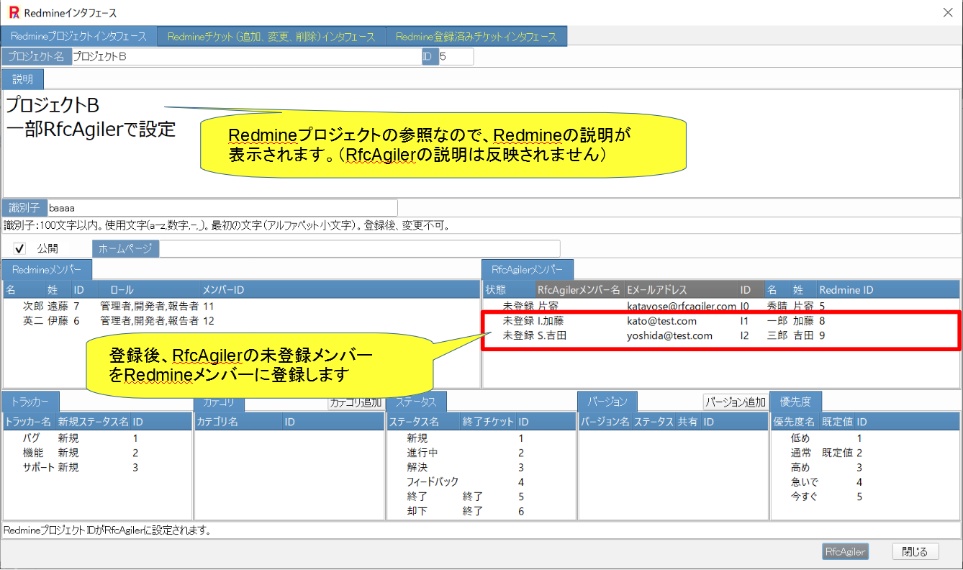The image size is (963, 570).
Task: Select status row 解決
Action: click(x=481, y=467)
